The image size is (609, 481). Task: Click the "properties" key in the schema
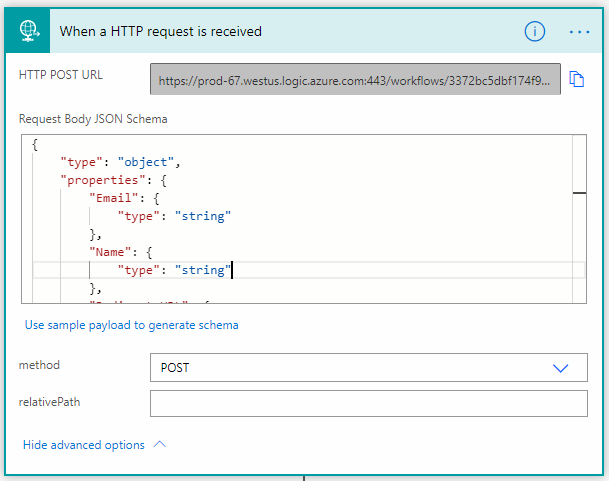tap(103, 180)
